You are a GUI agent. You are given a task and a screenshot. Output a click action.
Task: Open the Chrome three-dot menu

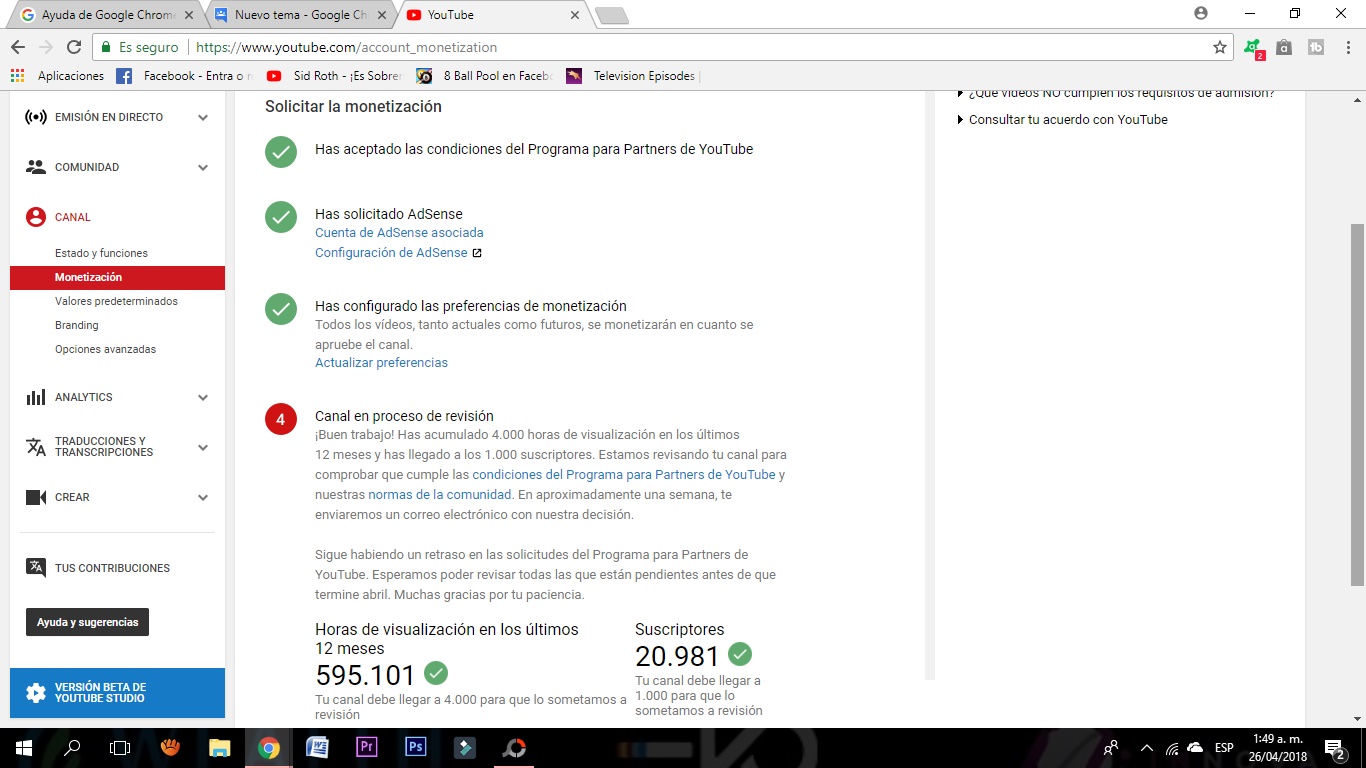tap(1347, 47)
